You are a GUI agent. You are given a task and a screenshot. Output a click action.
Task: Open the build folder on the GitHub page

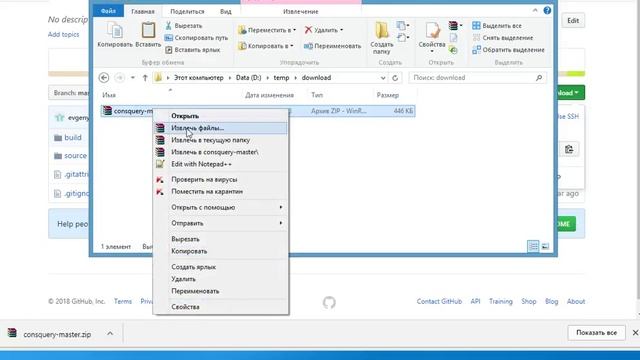[x=73, y=138]
